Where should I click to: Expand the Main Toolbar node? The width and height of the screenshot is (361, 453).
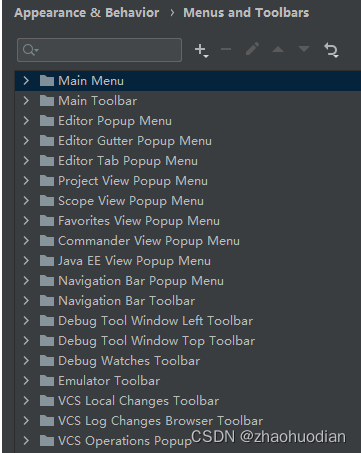pos(26,101)
